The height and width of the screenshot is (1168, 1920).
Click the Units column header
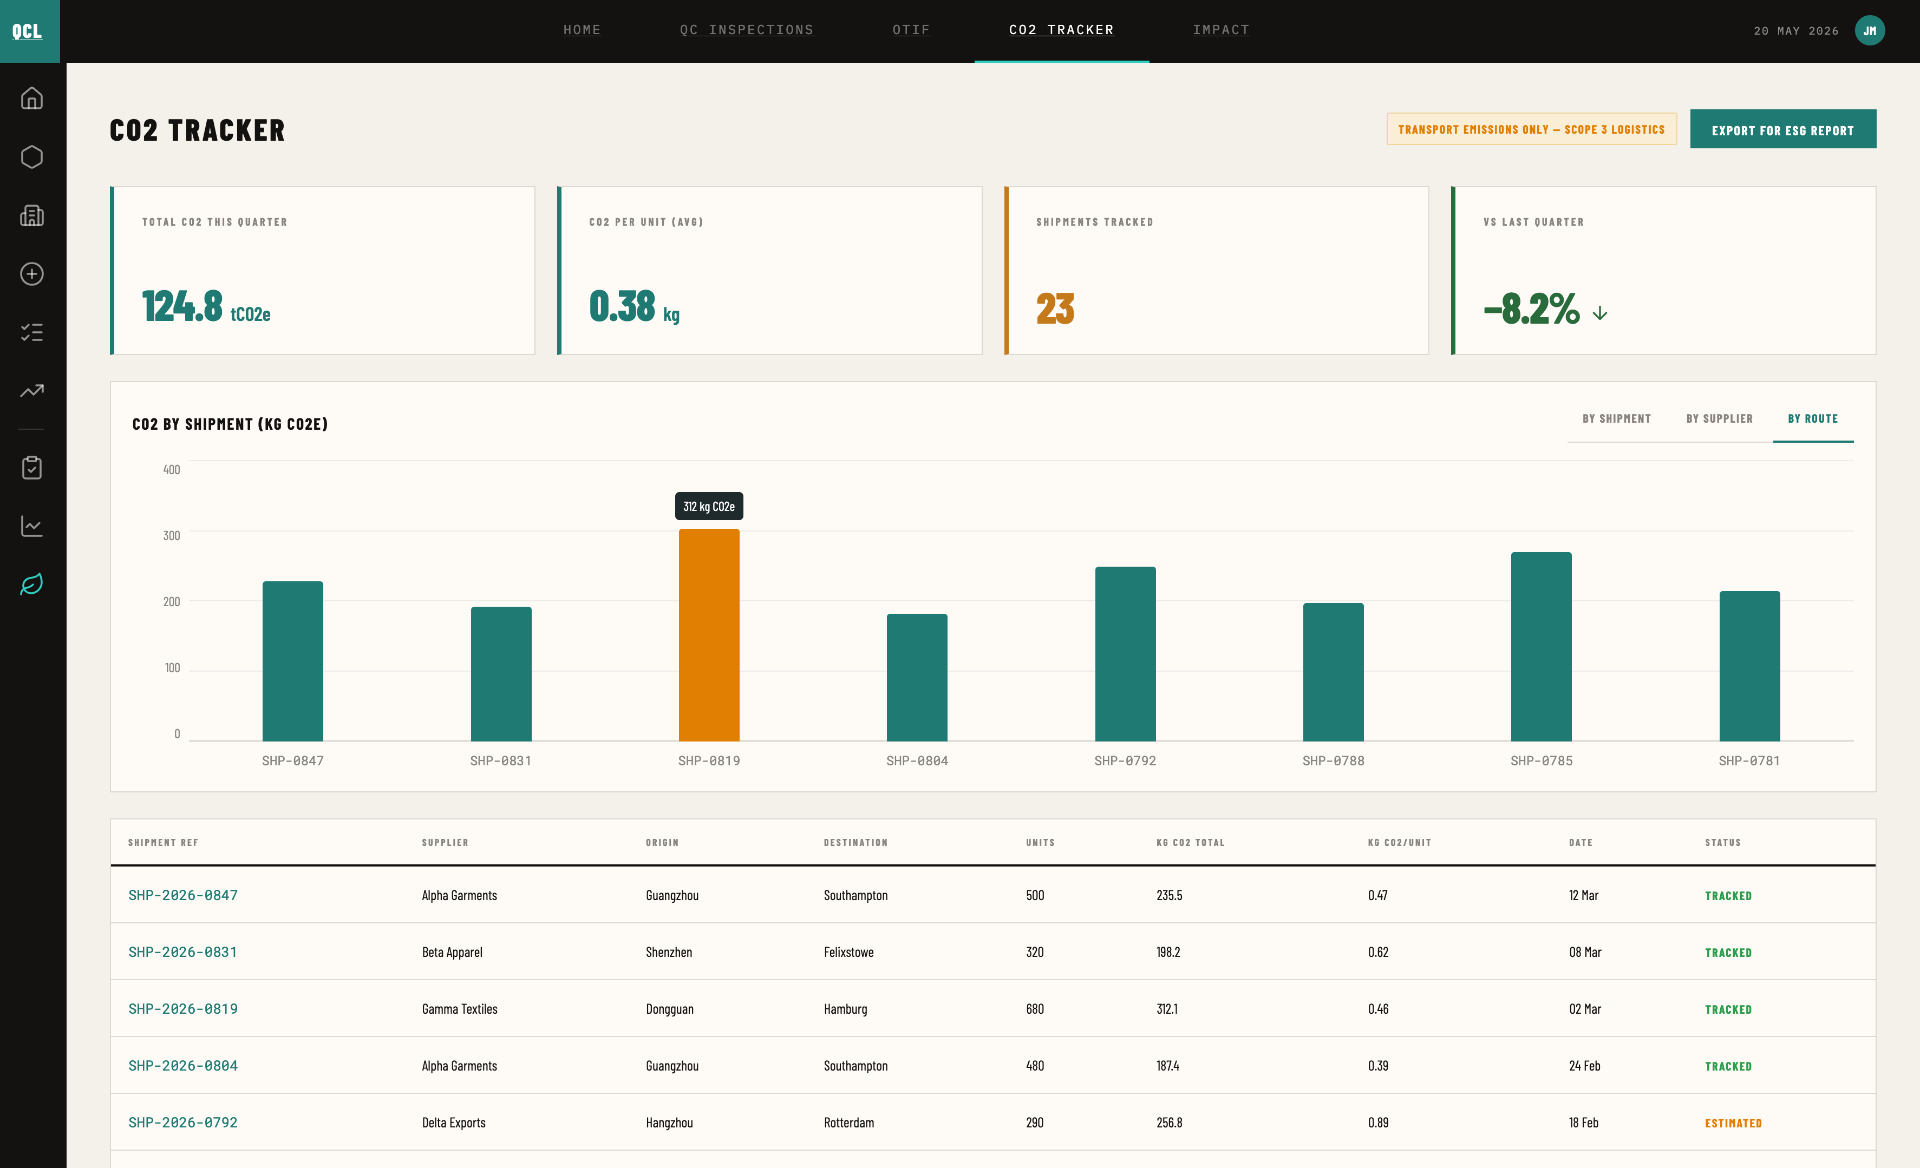point(1040,843)
